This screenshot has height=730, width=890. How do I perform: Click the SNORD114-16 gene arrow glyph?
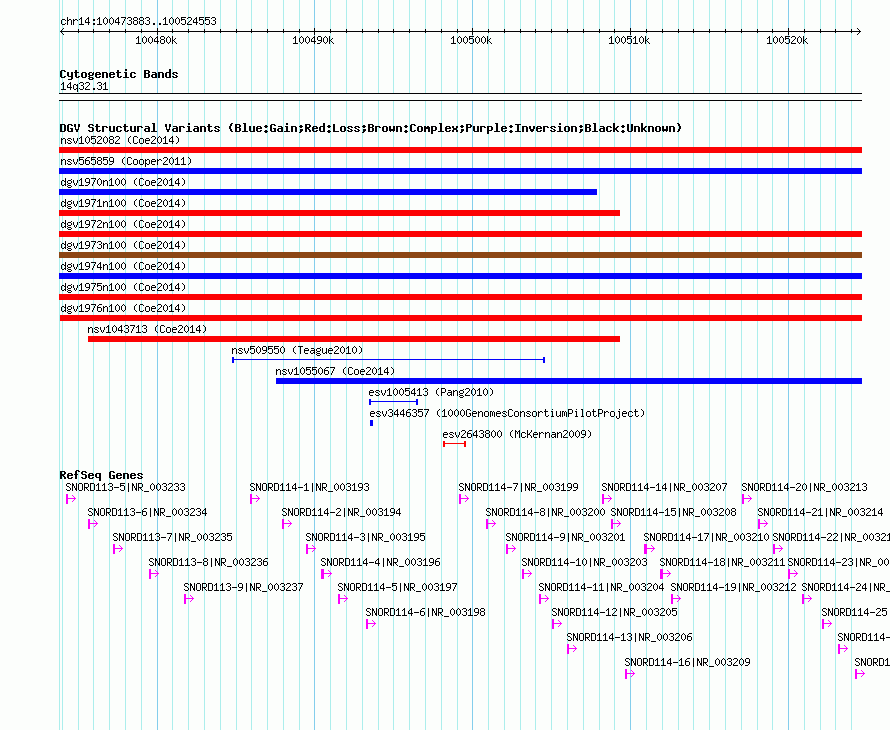pos(629,674)
